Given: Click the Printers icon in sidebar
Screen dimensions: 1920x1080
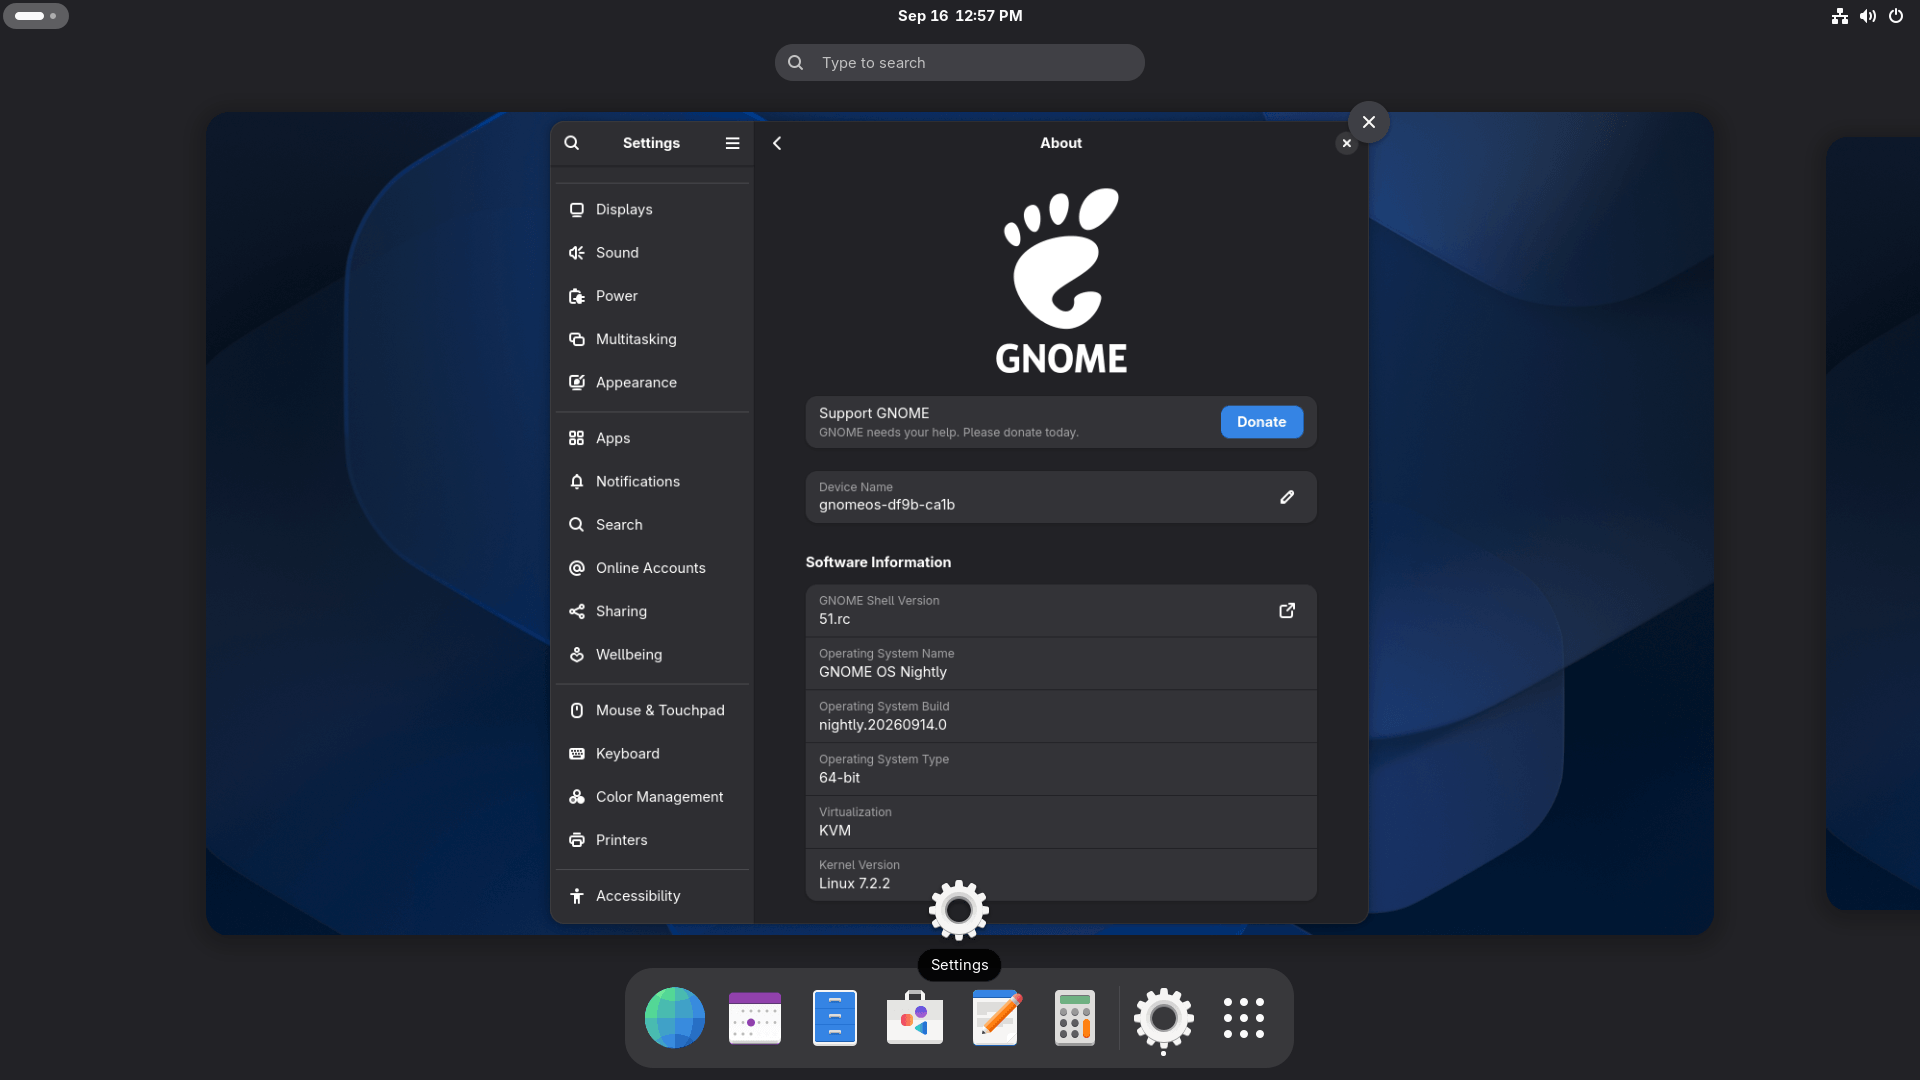Looking at the screenshot, I should tap(577, 840).
